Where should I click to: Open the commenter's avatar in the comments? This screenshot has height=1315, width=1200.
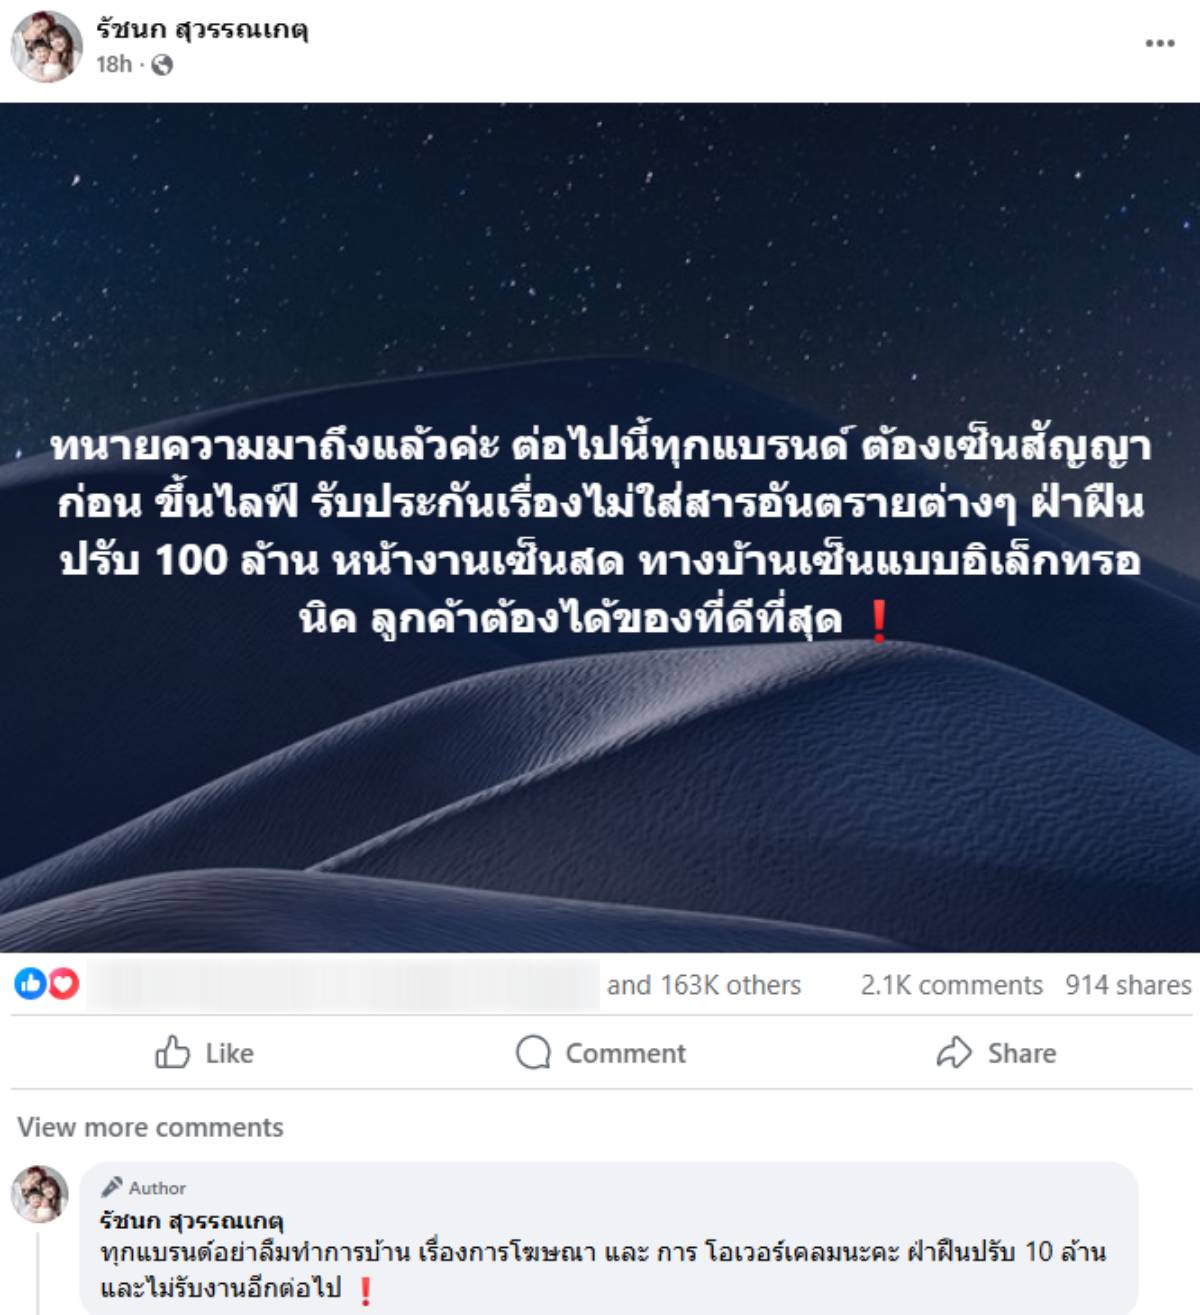tap(40, 1194)
